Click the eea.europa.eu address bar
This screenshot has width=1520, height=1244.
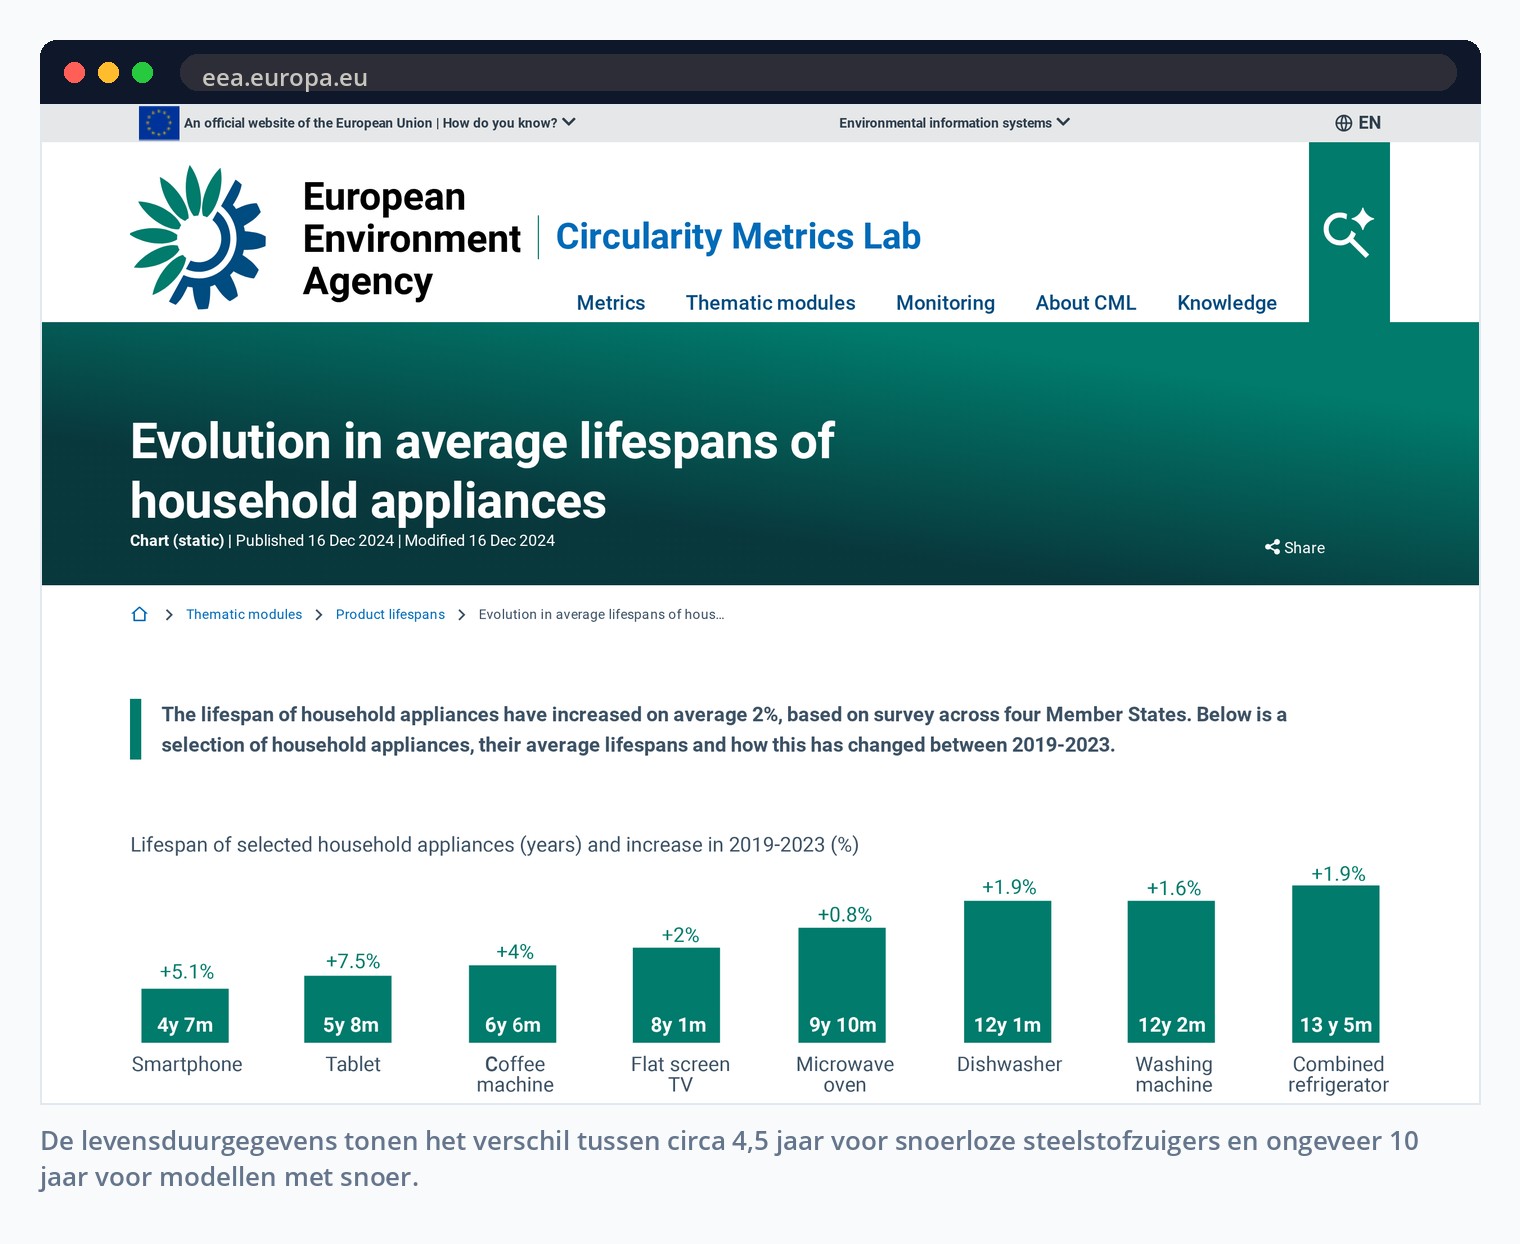818,73
